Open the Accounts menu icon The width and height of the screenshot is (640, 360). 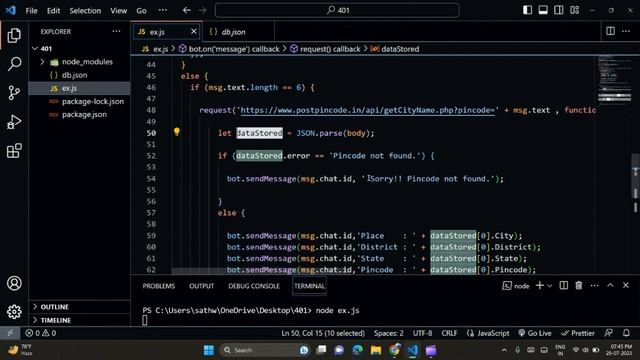click(14, 283)
